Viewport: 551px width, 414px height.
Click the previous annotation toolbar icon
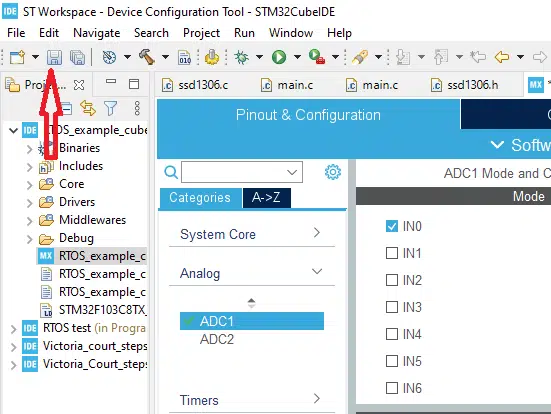[x=441, y=57]
